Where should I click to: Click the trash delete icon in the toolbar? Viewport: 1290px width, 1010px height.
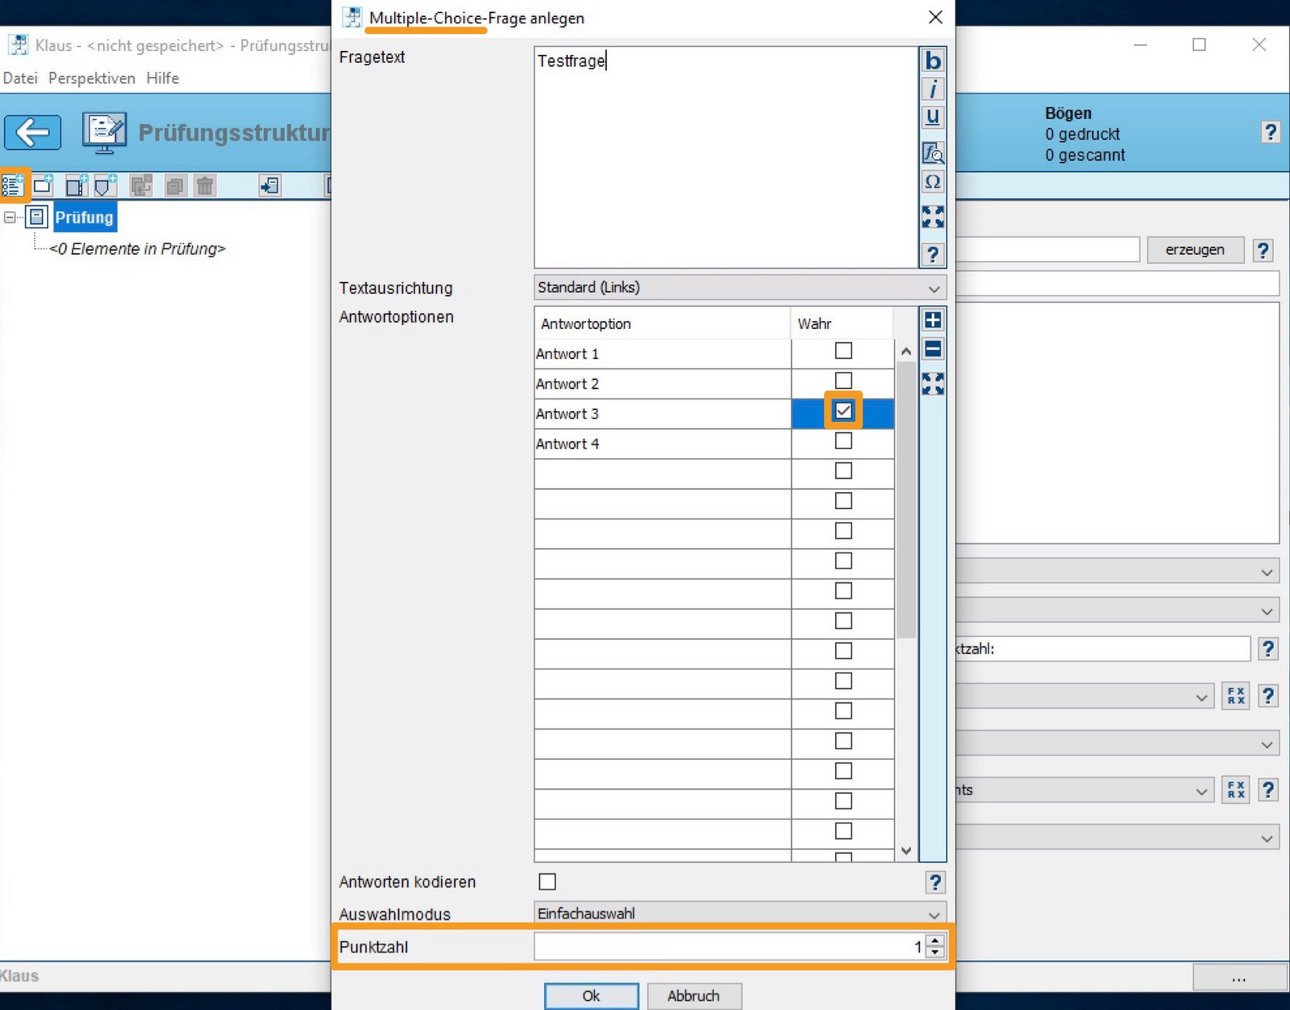click(205, 185)
